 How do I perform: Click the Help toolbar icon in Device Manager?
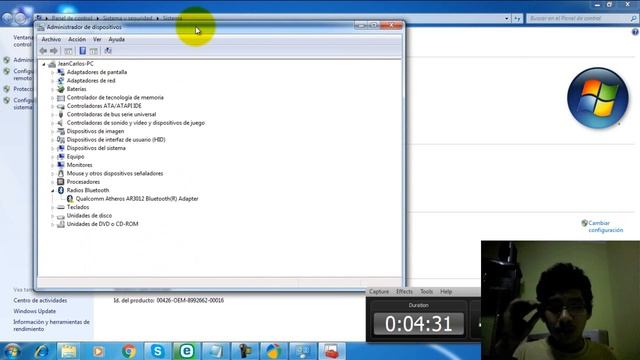click(x=82, y=51)
